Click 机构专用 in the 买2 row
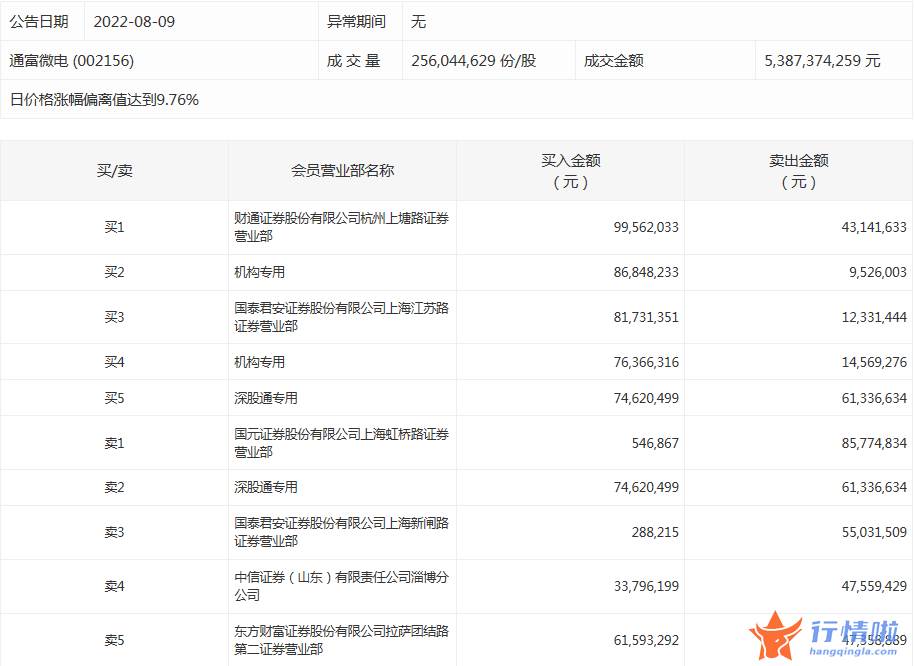This screenshot has width=914, height=666. [x=259, y=272]
